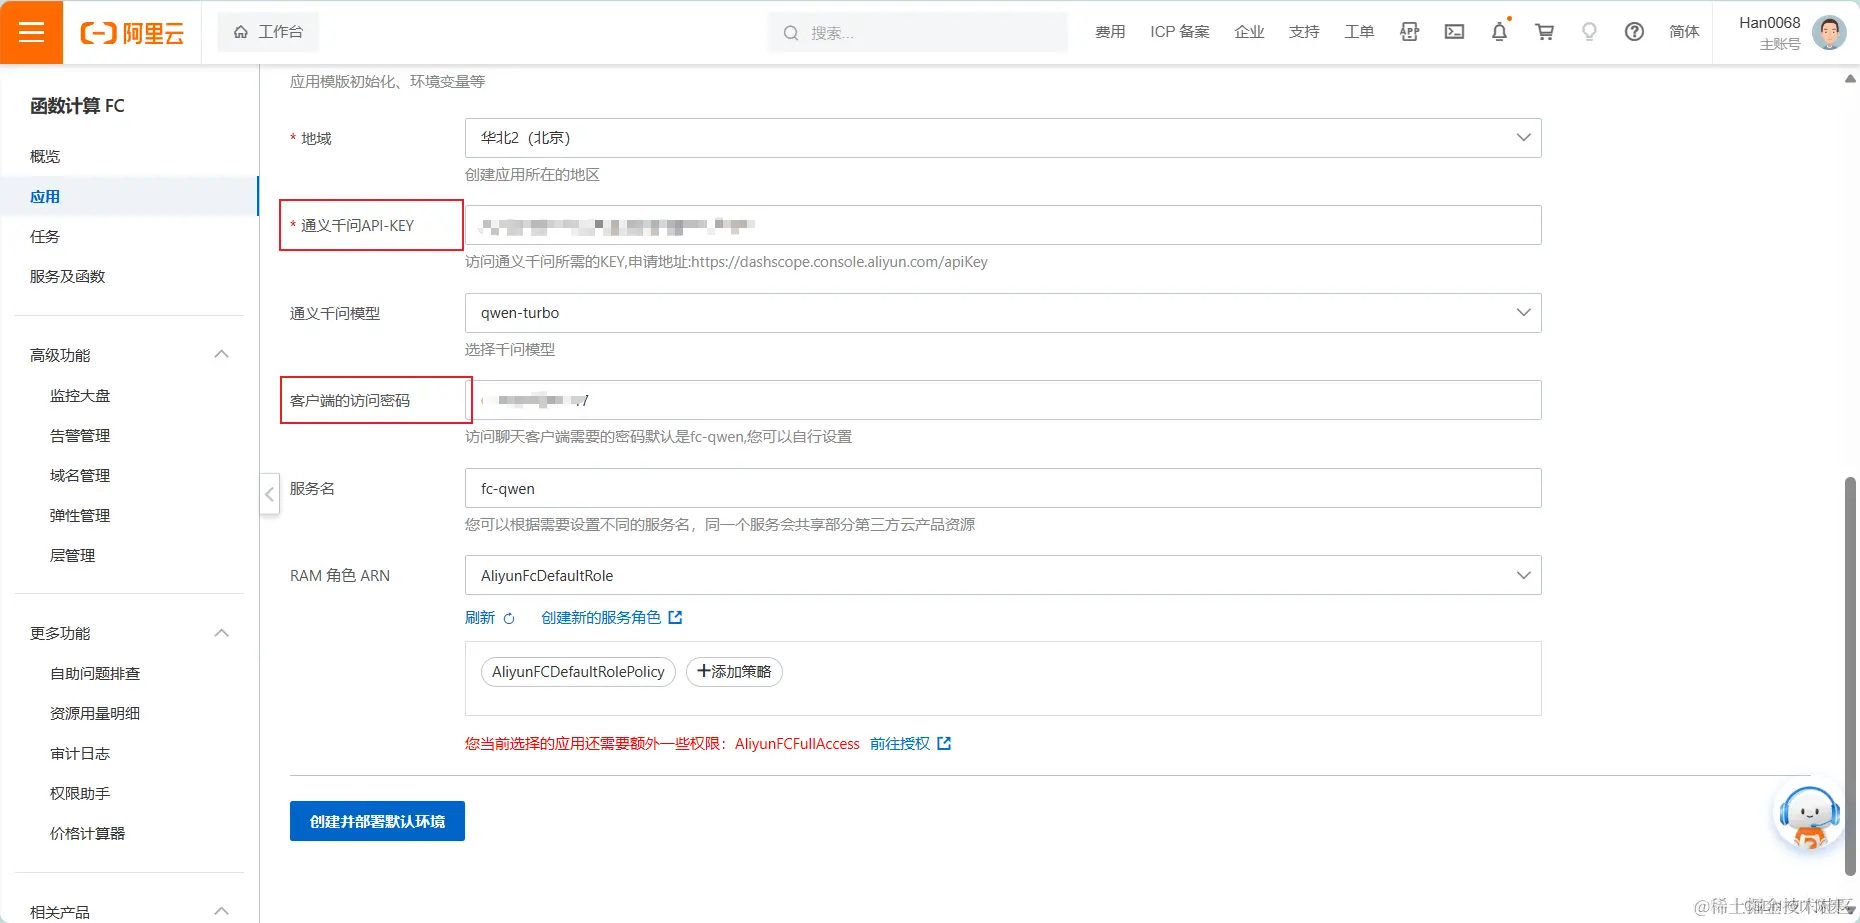Click the lightbulb tips icon
This screenshot has width=1860, height=923.
(1589, 32)
